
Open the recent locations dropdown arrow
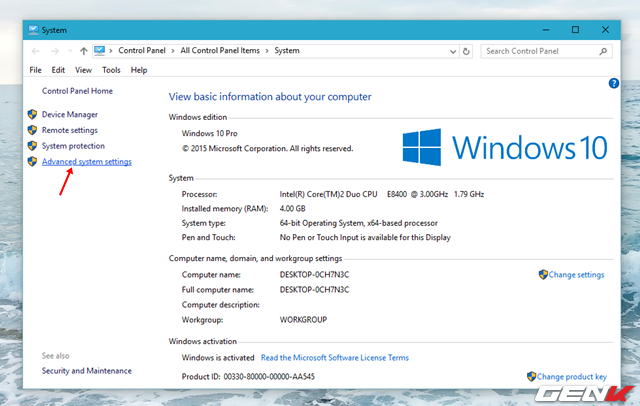(71, 50)
